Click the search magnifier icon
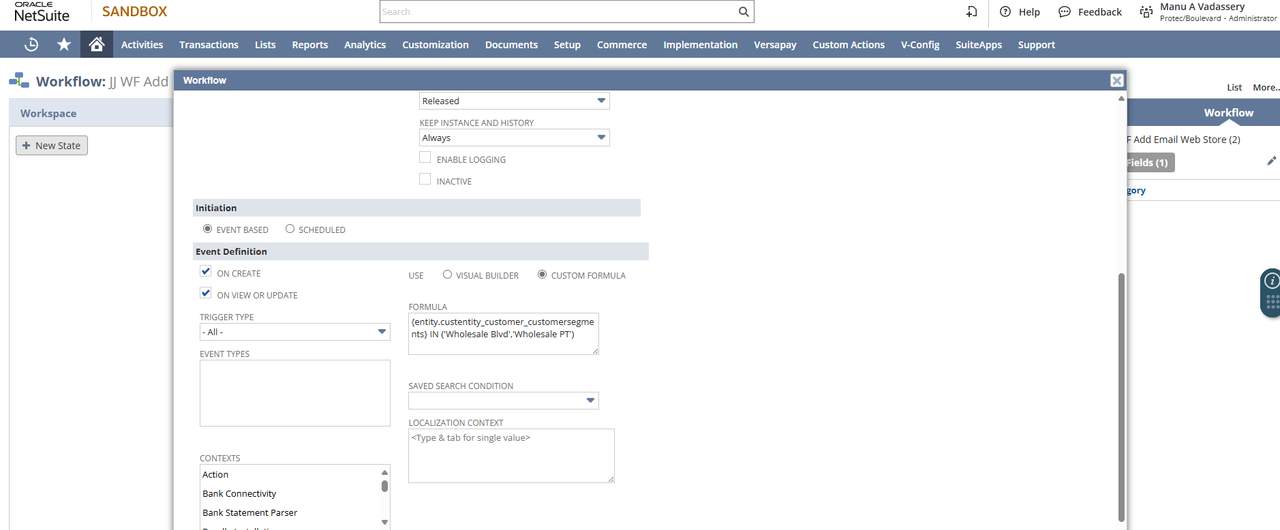Image resolution: width=1280 pixels, height=530 pixels. click(x=743, y=12)
